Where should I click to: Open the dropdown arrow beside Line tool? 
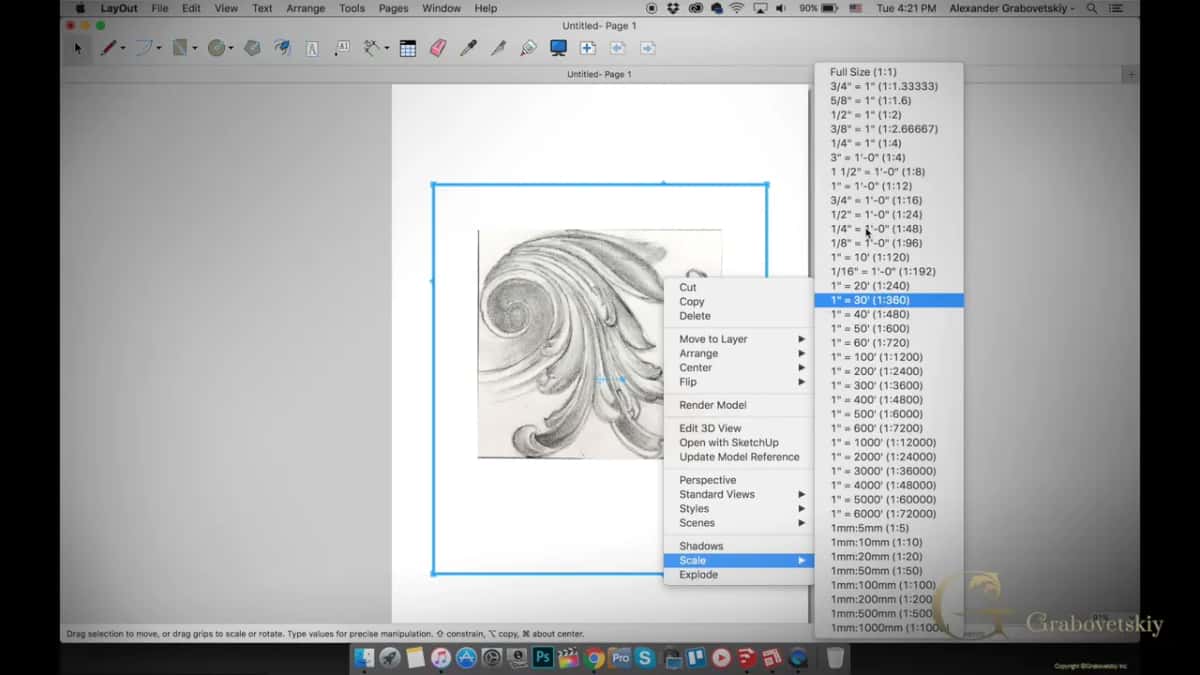(x=123, y=48)
